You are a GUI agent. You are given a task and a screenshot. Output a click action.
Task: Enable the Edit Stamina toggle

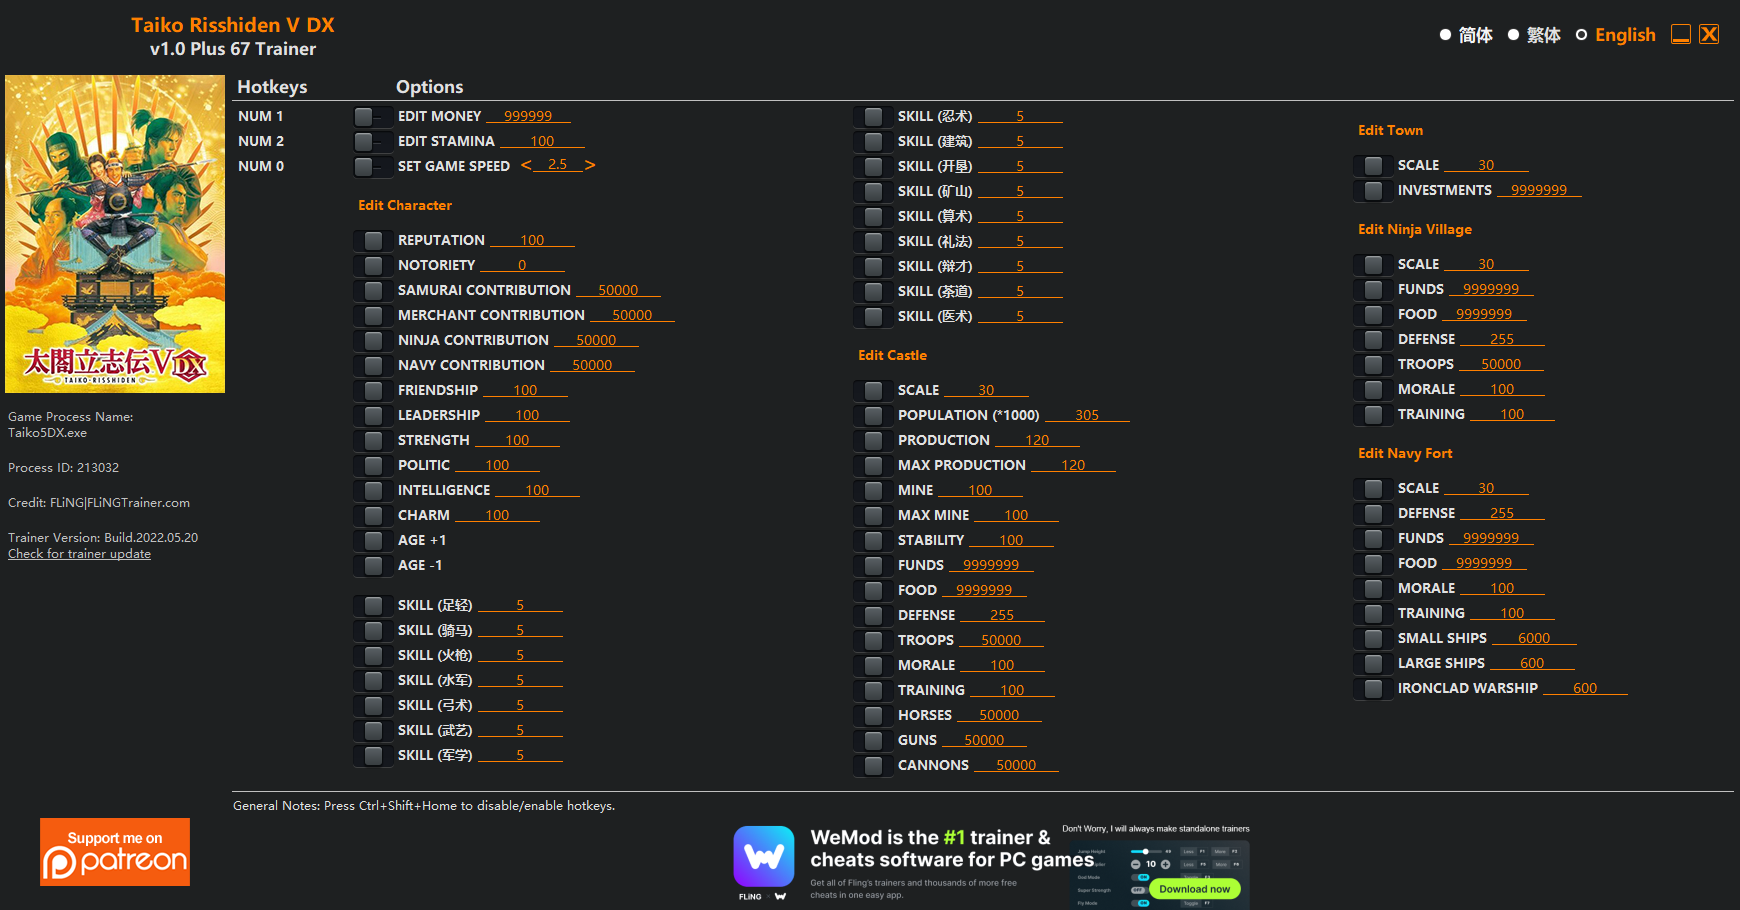pyautogui.click(x=372, y=142)
